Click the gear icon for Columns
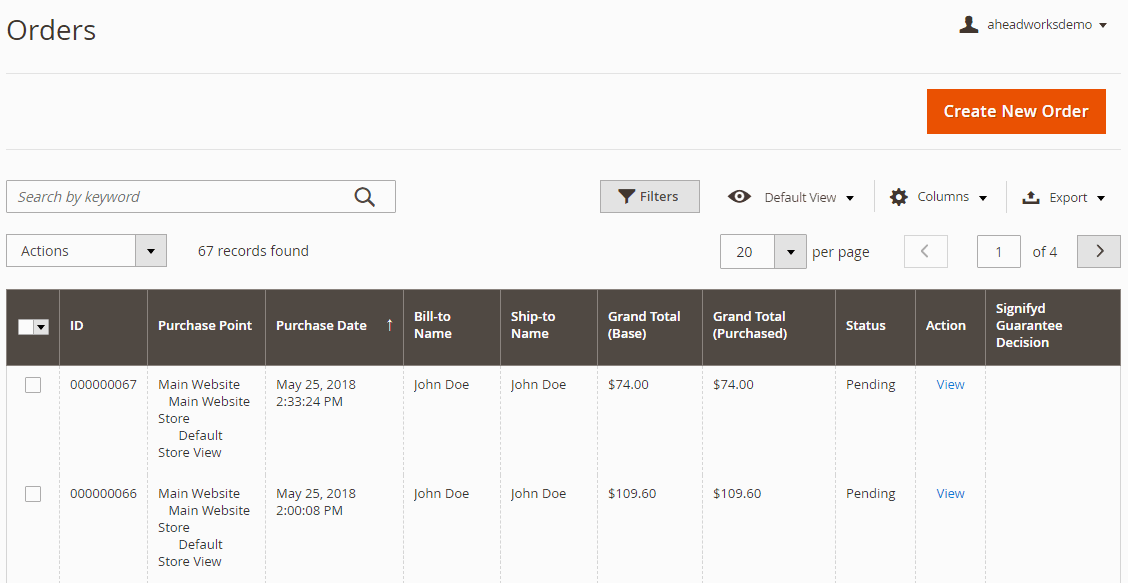 [899, 196]
